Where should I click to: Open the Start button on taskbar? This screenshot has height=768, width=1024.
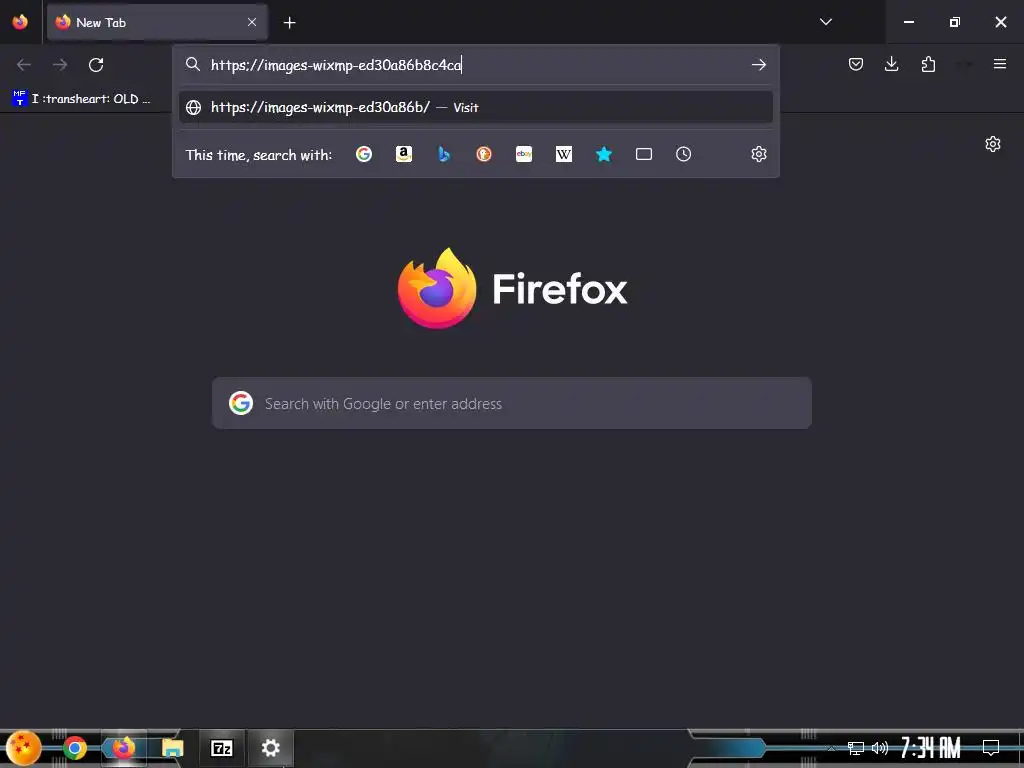(24, 748)
